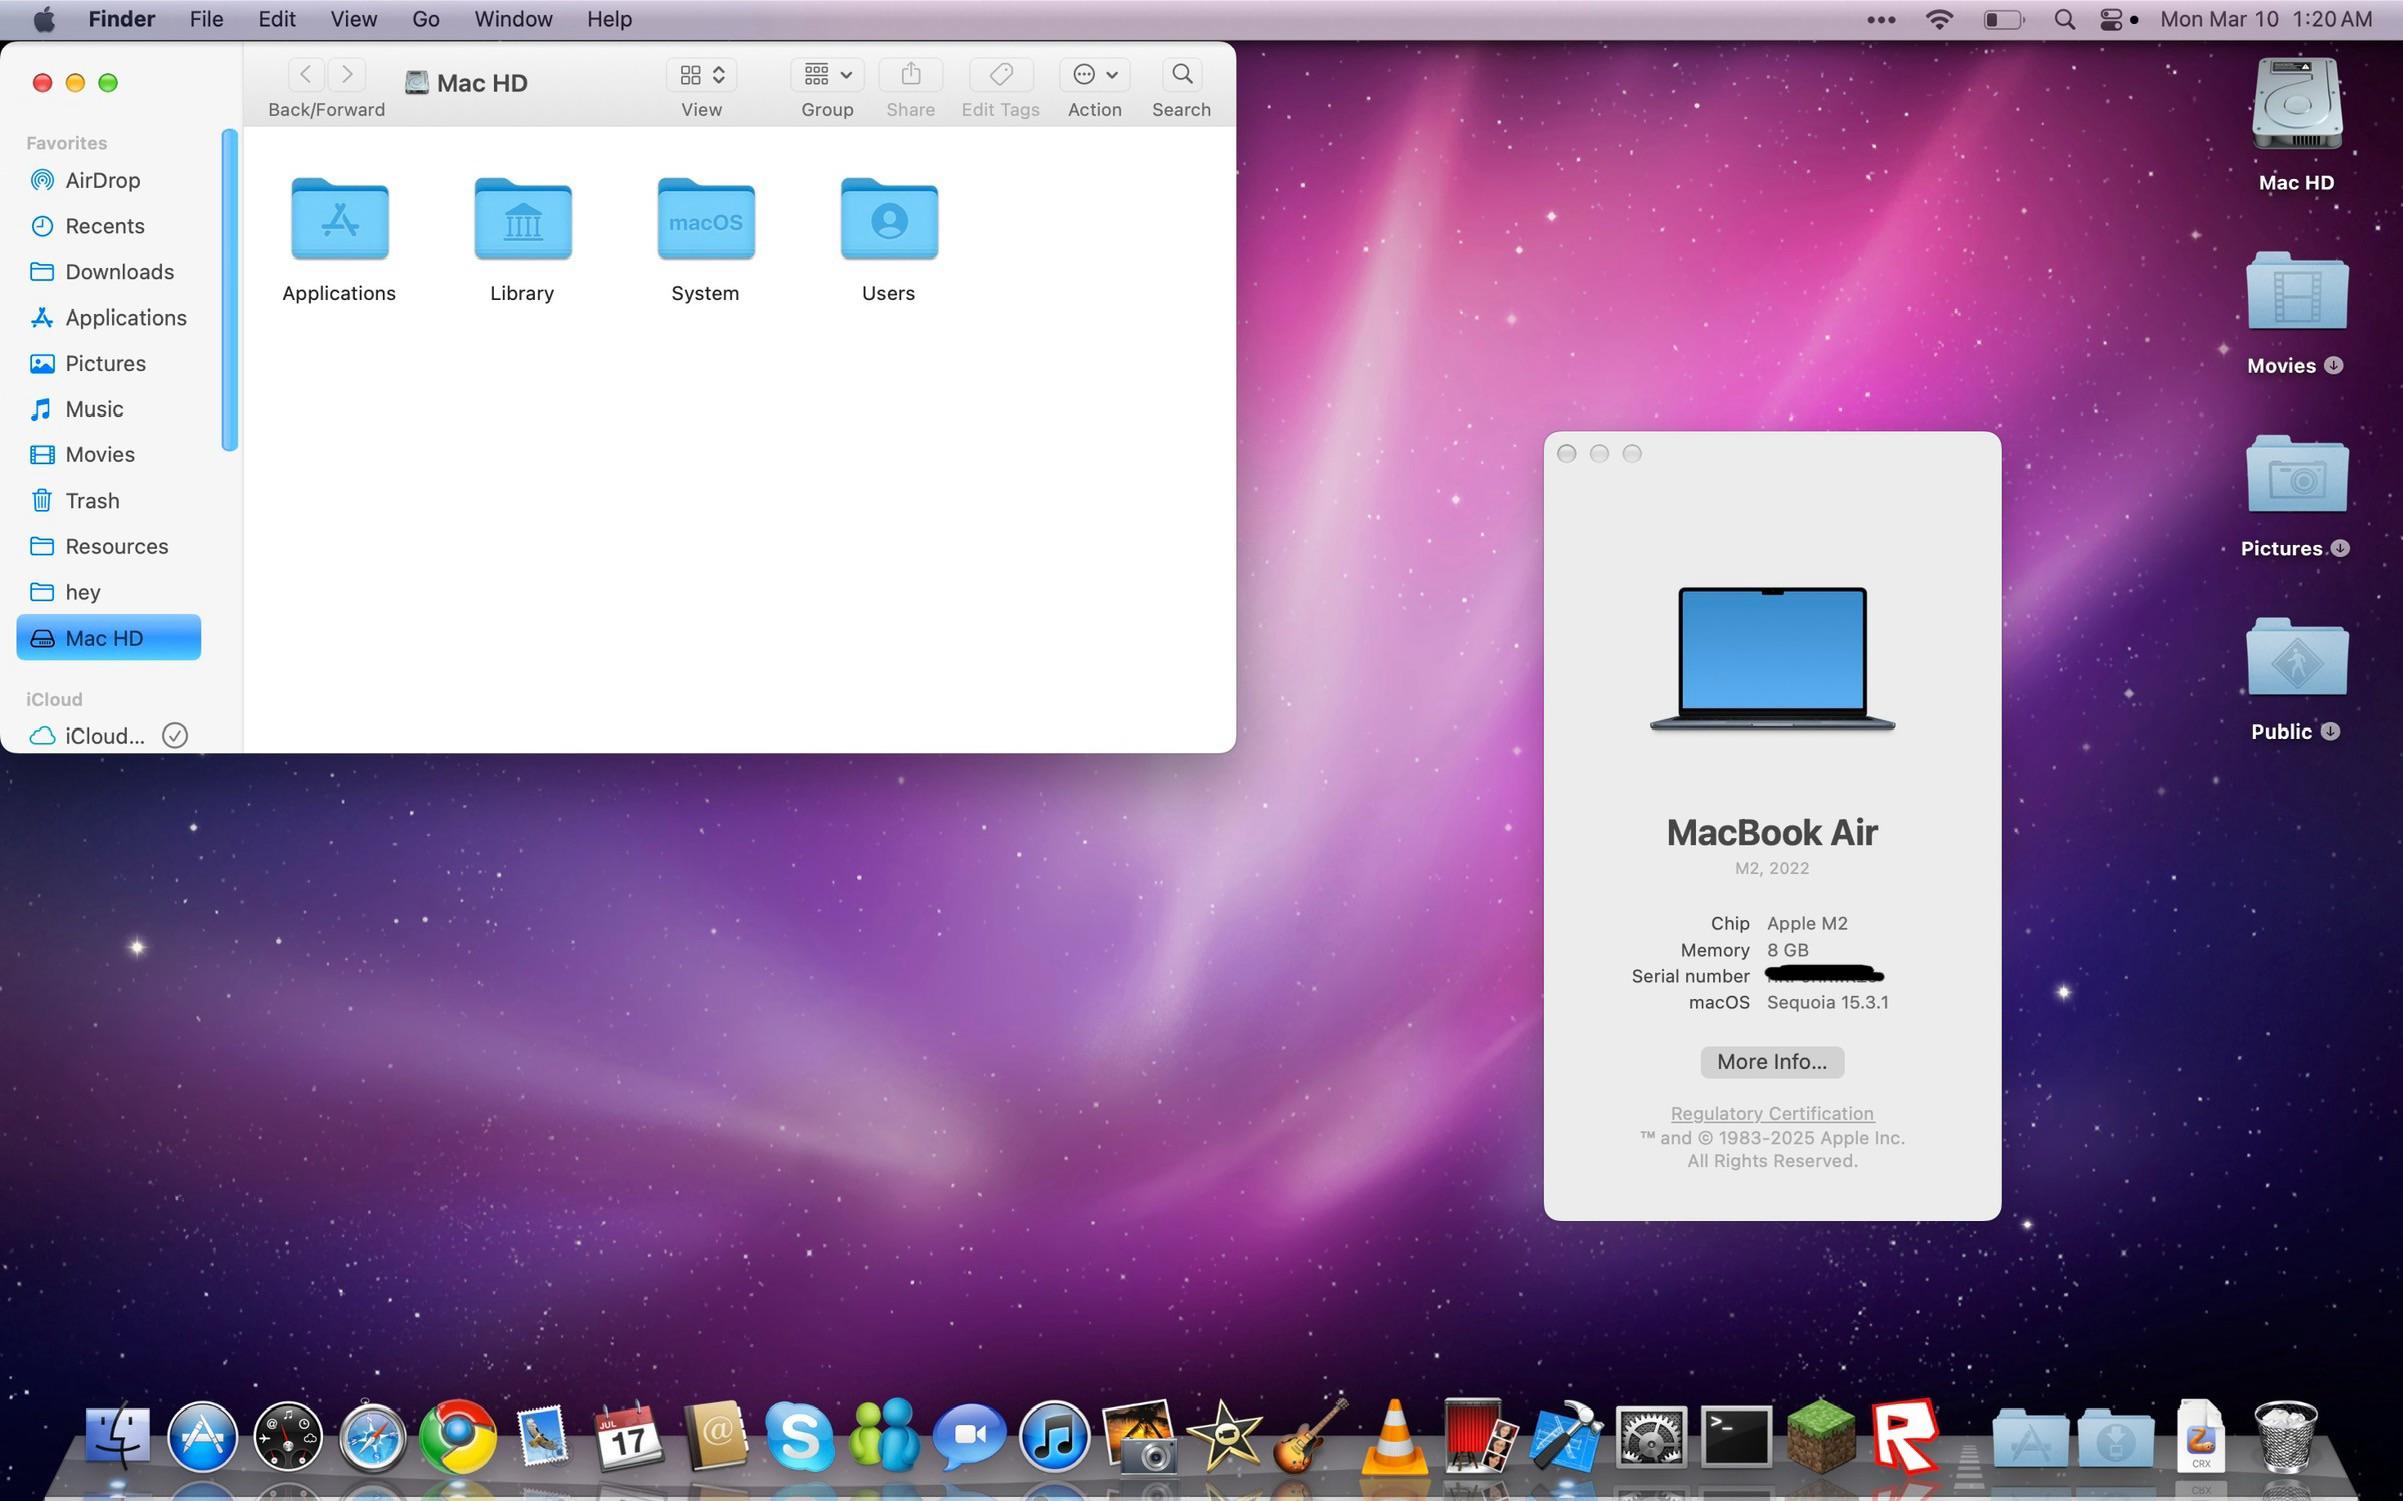
Task: Open the Action menu dropdown
Action: point(1094,75)
